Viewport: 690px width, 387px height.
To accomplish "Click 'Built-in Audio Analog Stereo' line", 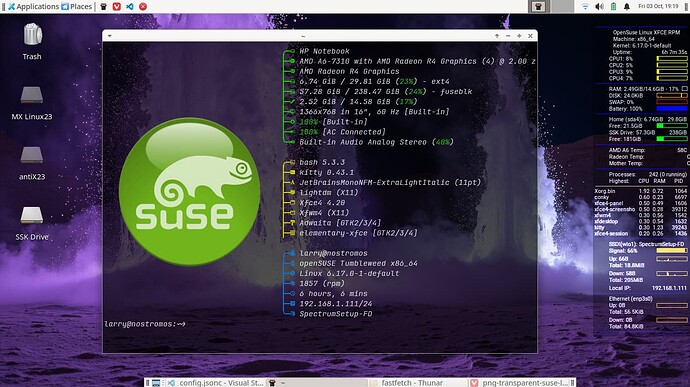I will coord(376,142).
